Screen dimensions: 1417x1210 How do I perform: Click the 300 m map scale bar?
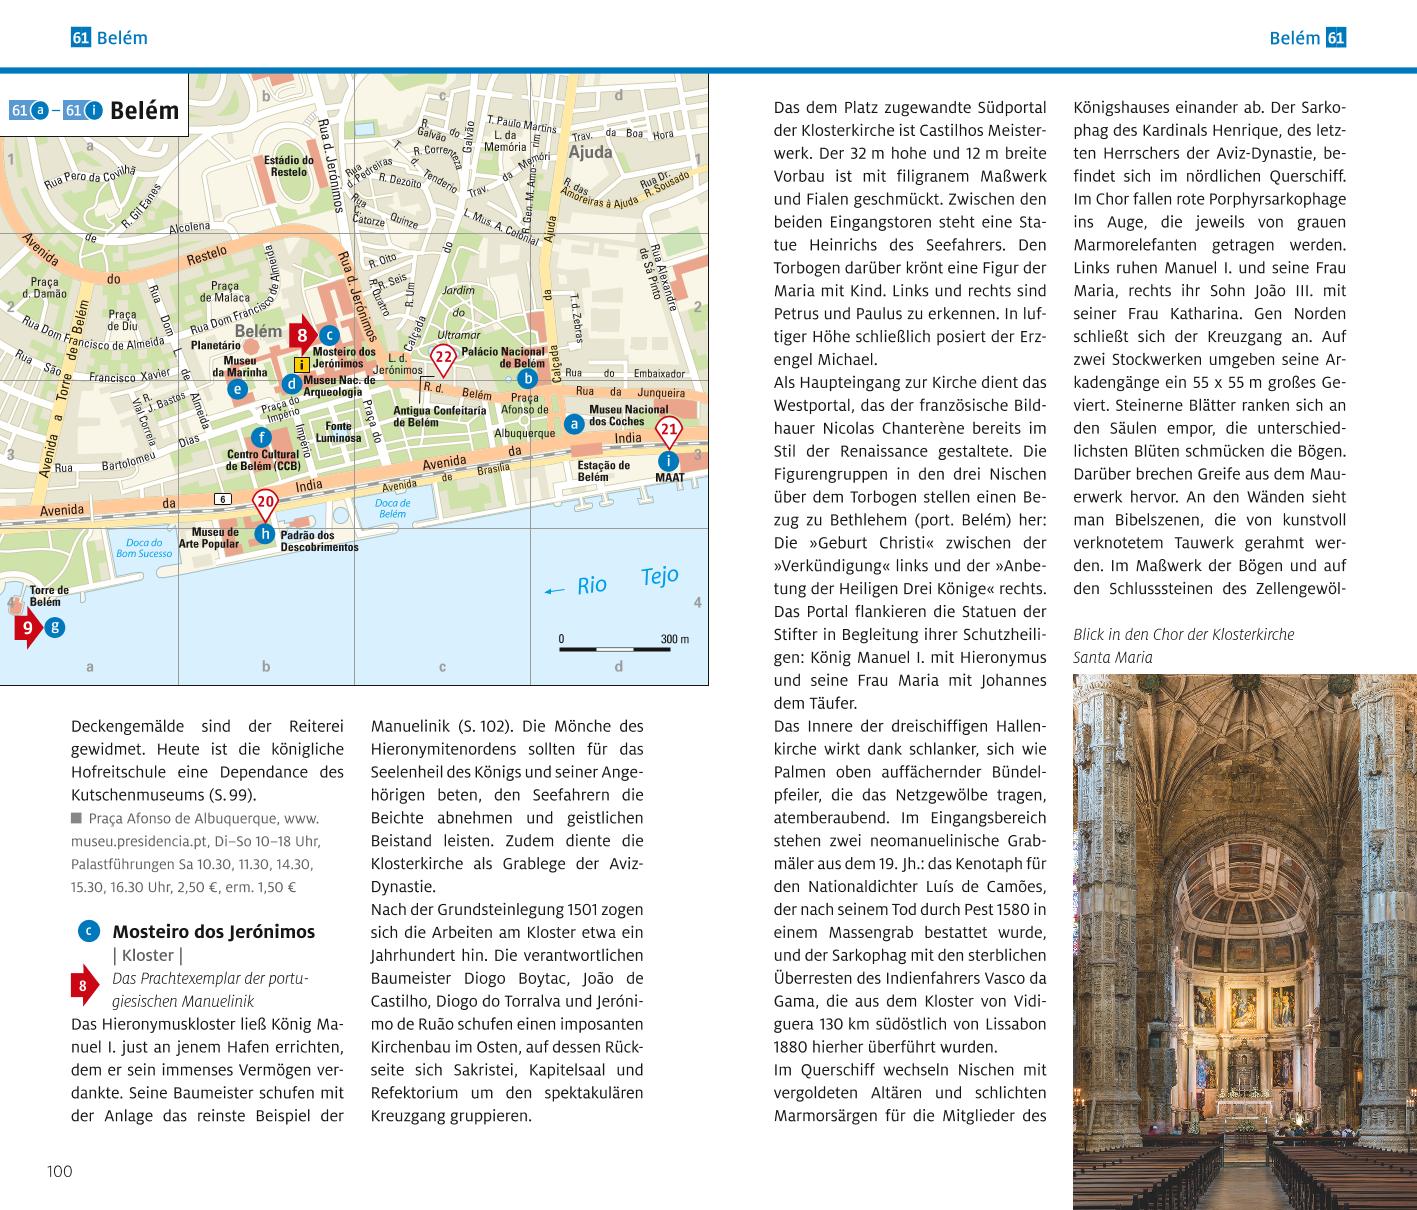click(x=625, y=644)
